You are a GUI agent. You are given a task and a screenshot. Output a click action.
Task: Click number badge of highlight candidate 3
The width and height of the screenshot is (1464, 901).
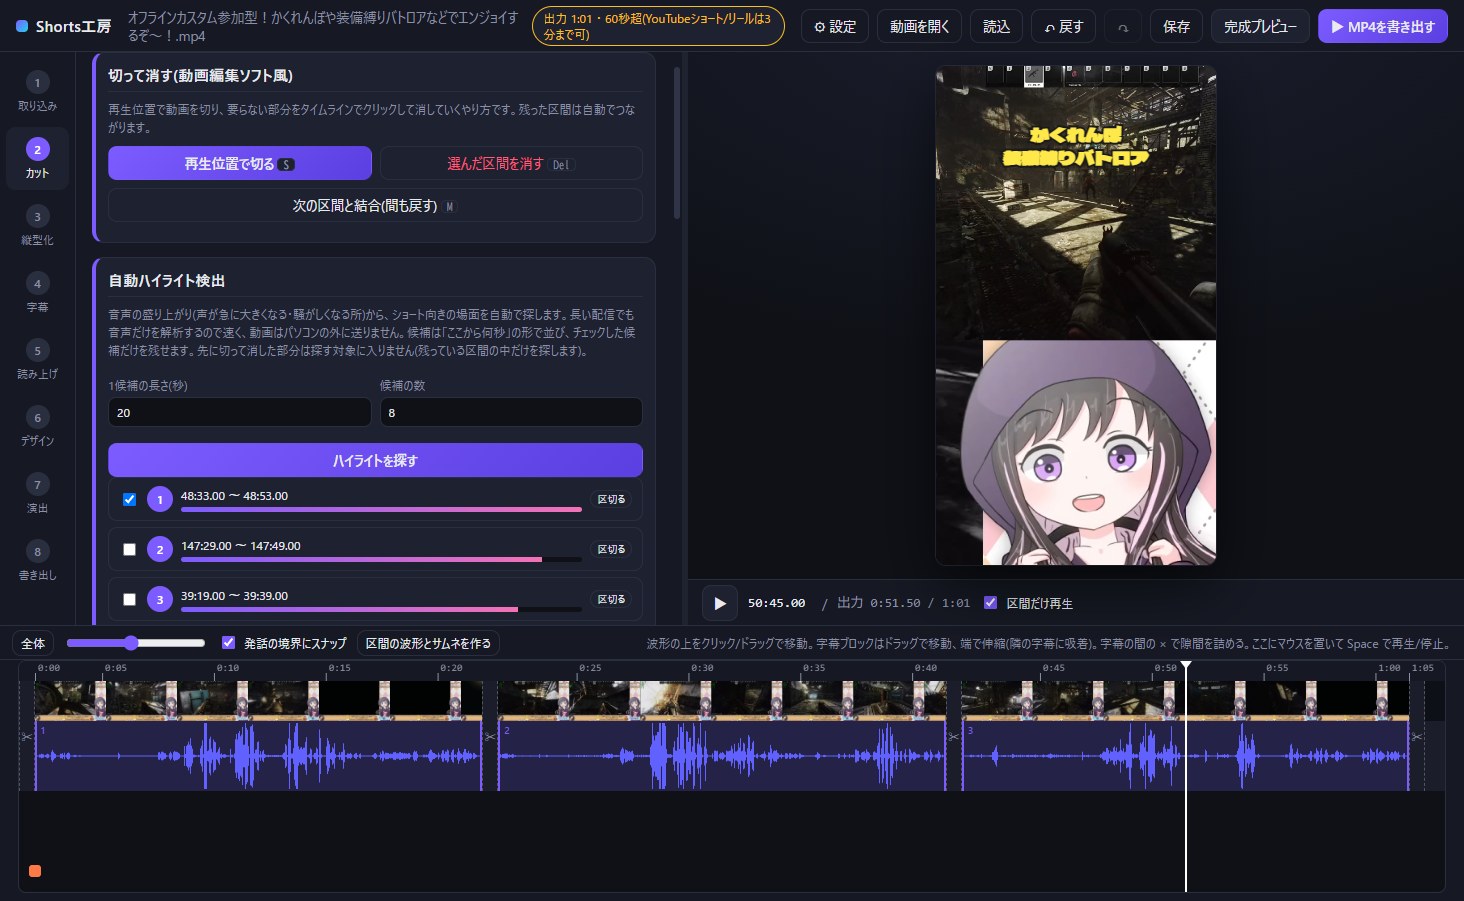click(160, 599)
